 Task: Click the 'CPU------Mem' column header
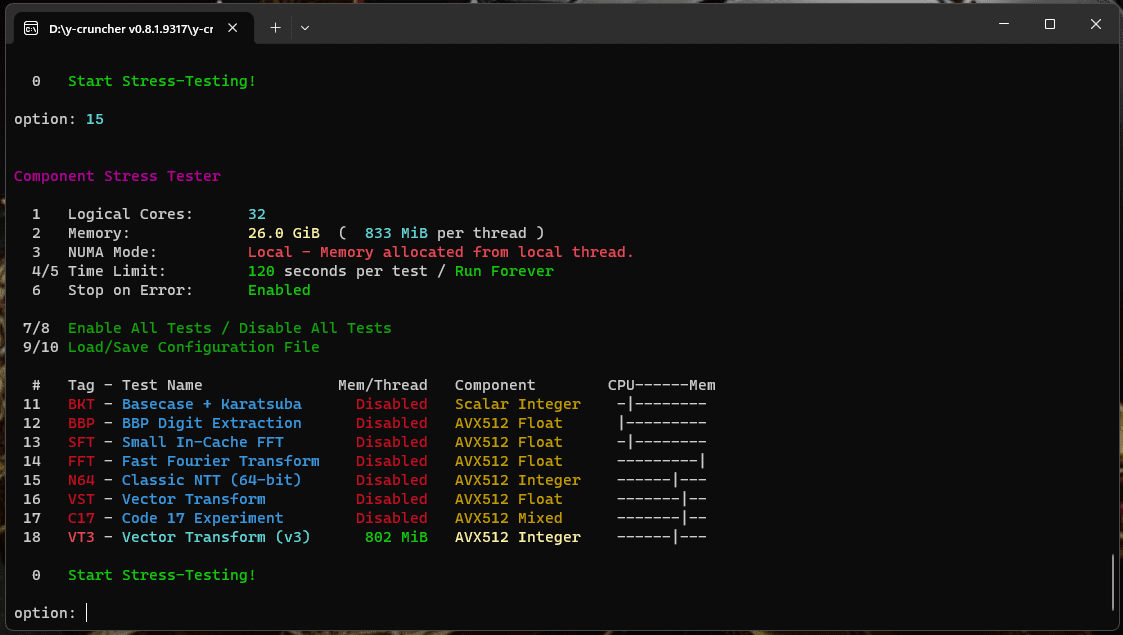662,385
